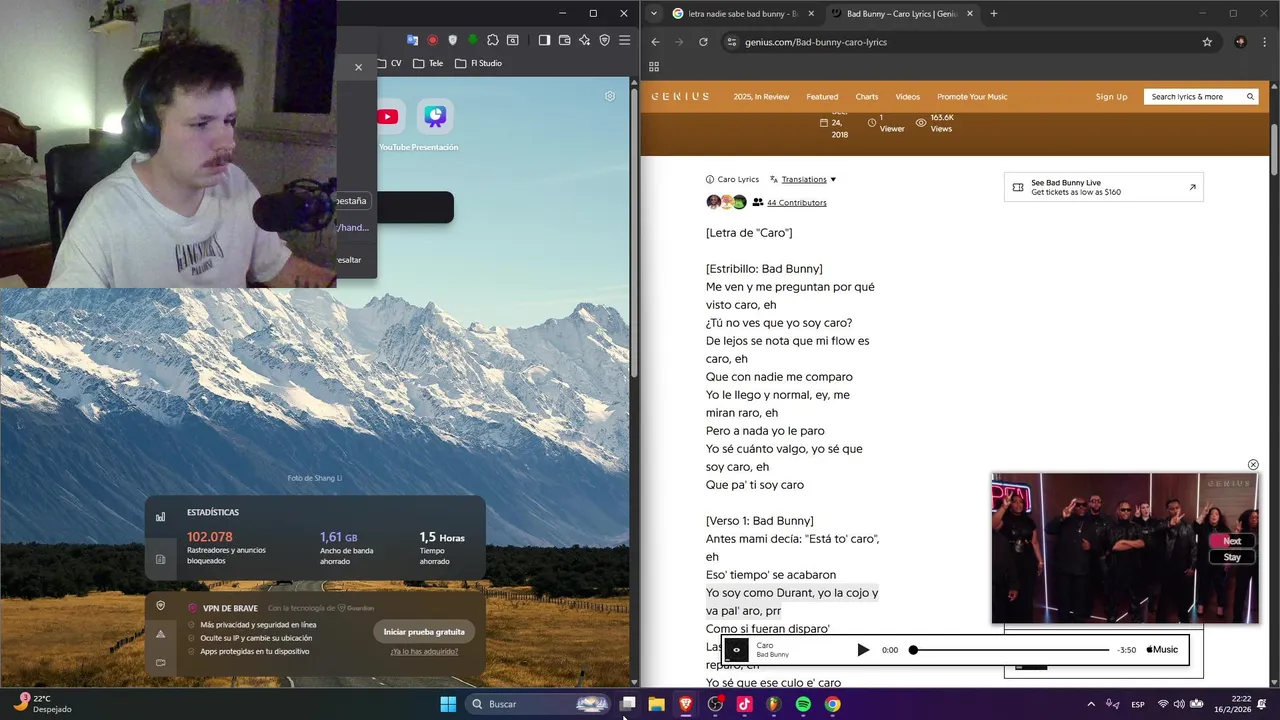Screen dimensions: 1280x720
Task: Open the green download extension icon
Action: tap(472, 40)
